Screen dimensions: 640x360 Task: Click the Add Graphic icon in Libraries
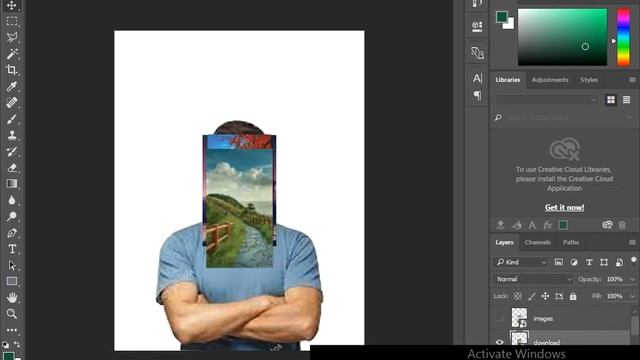[500, 225]
